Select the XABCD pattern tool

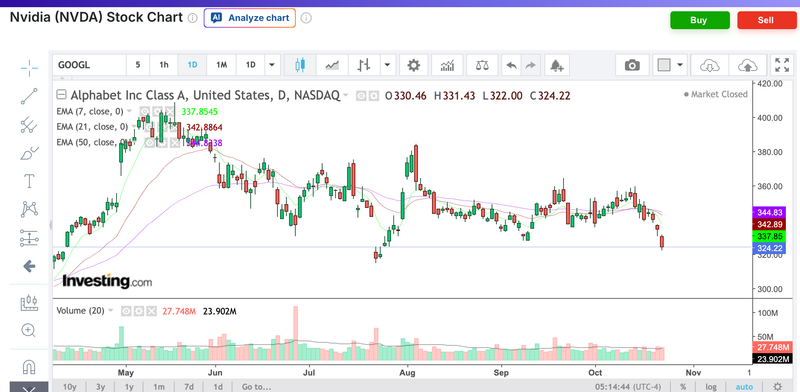click(x=29, y=209)
